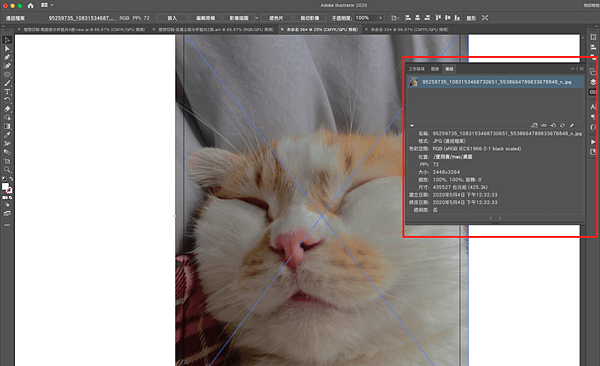Open the Artboards tab in panel
Image resolution: width=600 pixels, height=366 pixels.
(416, 69)
